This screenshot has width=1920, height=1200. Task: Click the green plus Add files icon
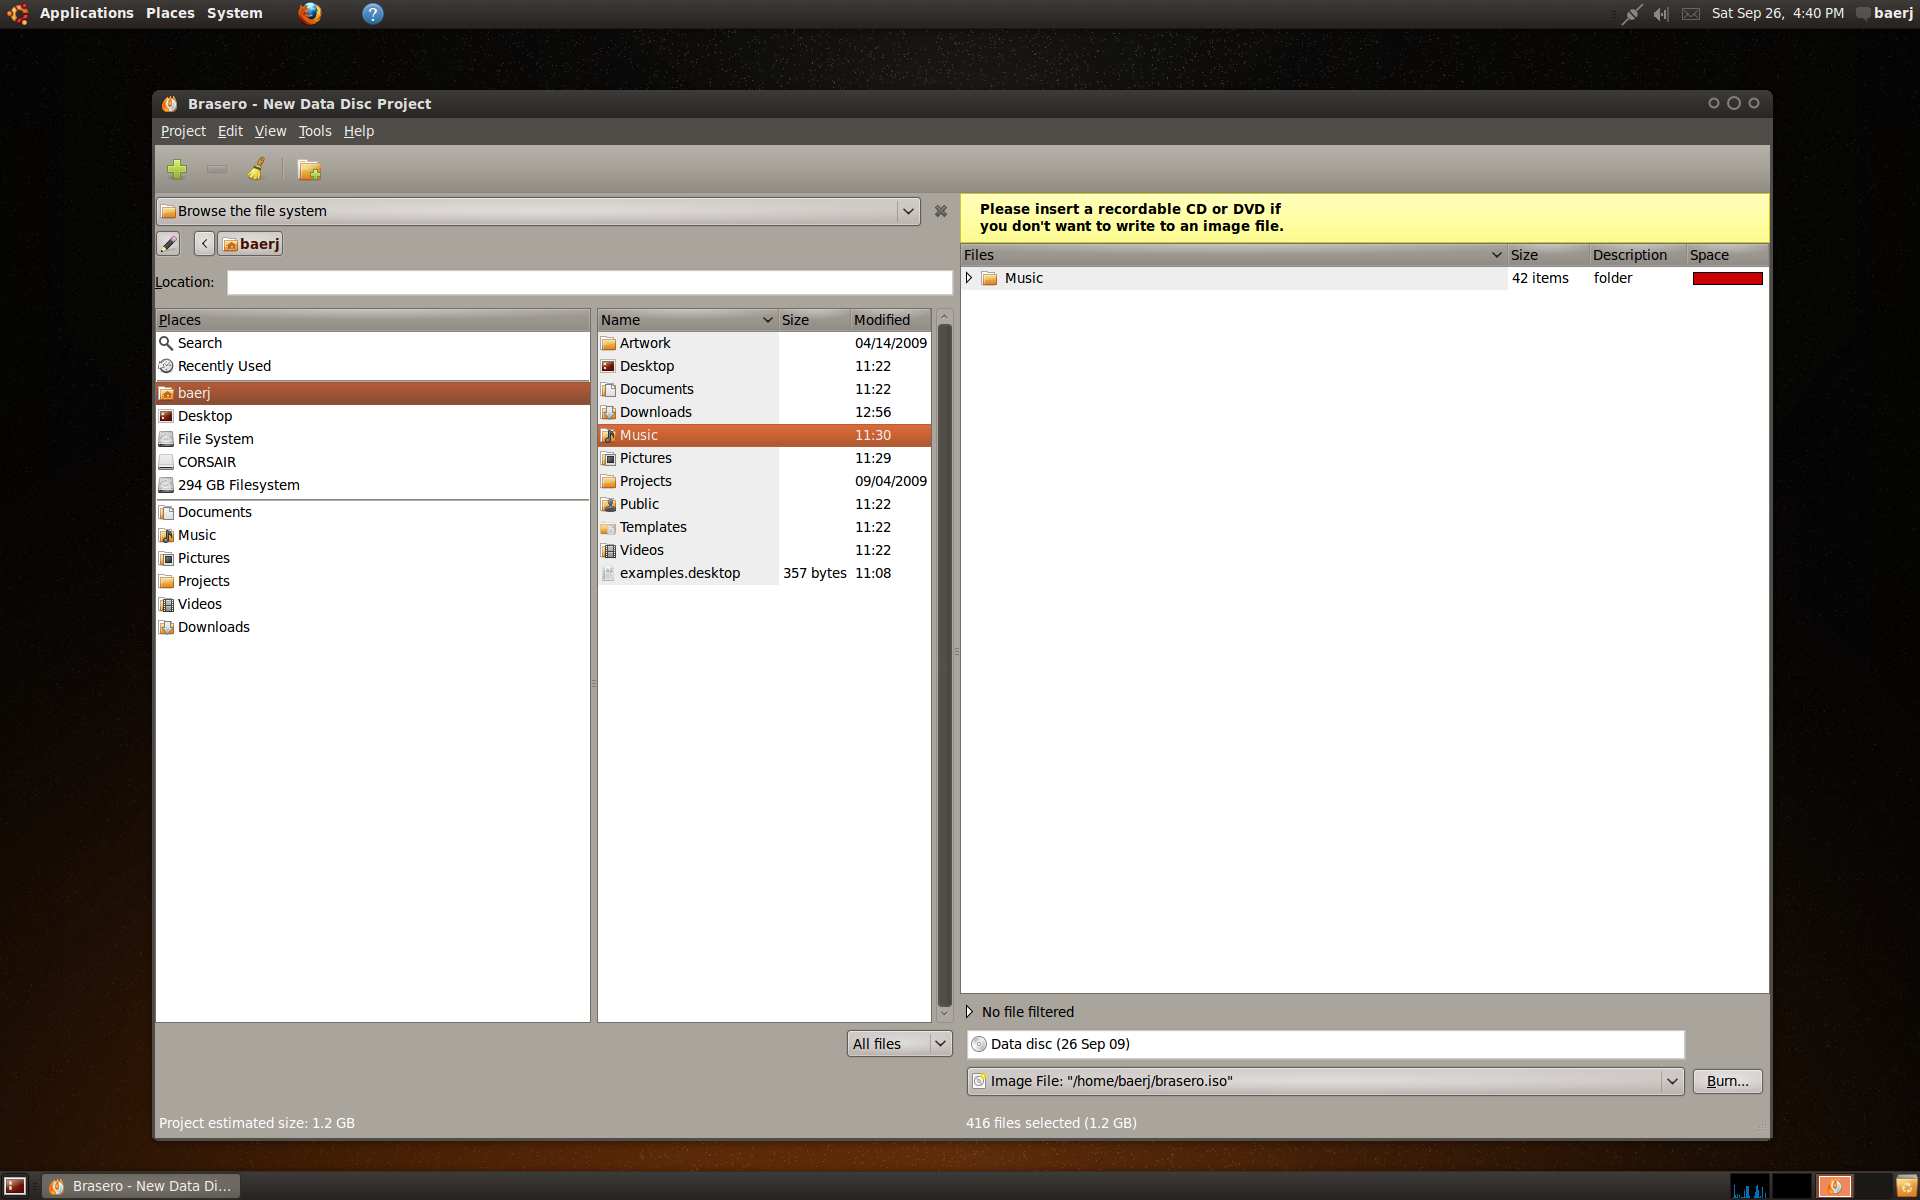coord(177,170)
